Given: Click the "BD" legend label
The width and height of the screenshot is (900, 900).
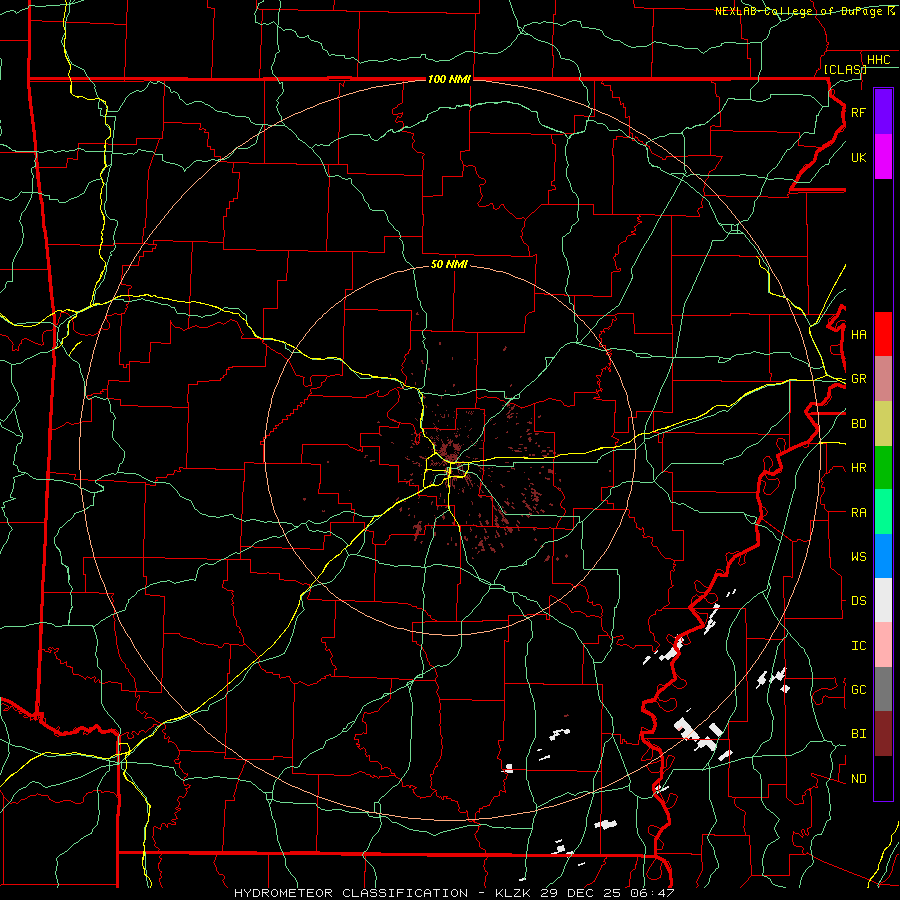Looking at the screenshot, I should tap(858, 424).
